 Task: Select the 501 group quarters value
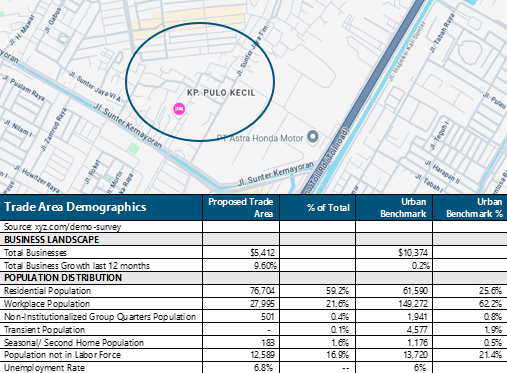click(x=268, y=316)
